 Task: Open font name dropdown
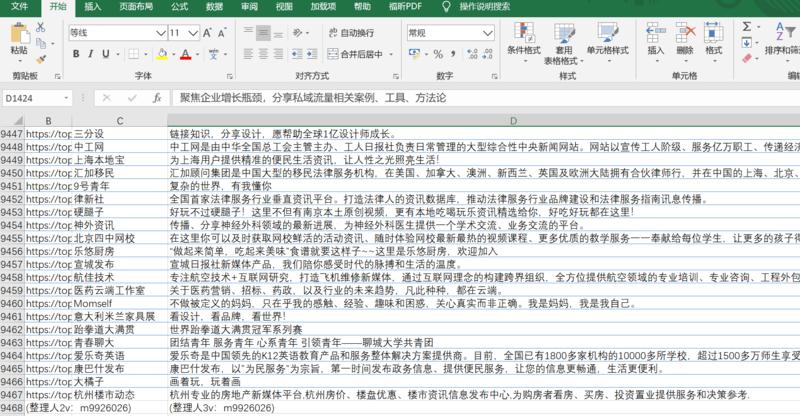point(161,33)
